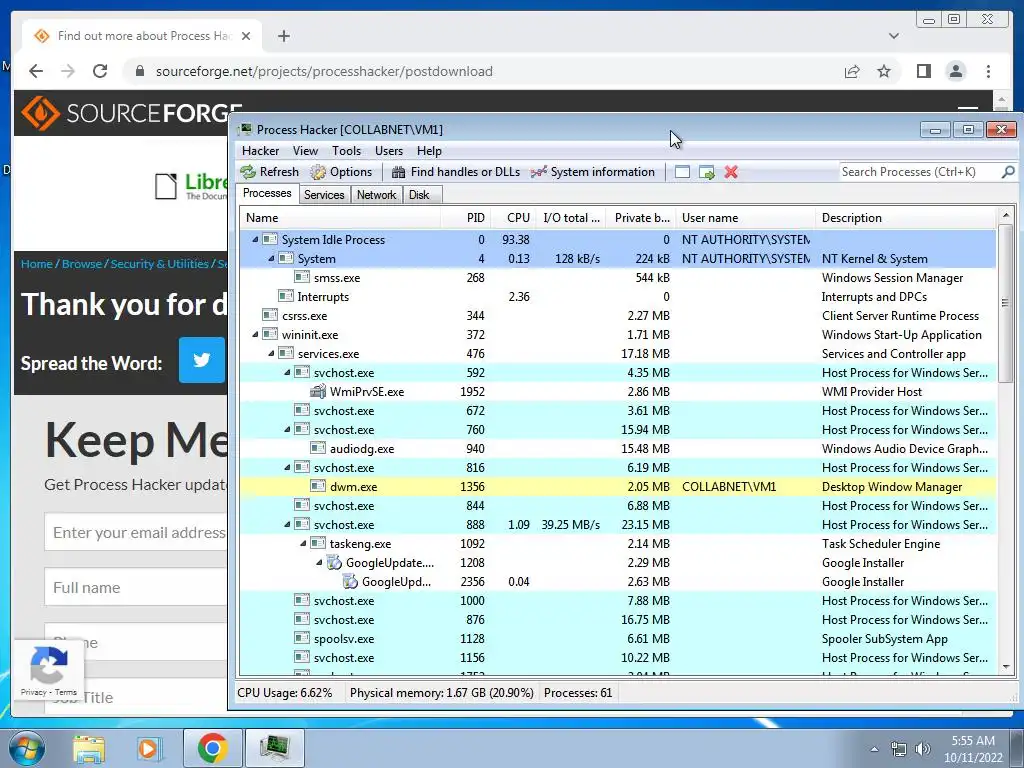Click the Twitter share button on the SourceForge page
This screenshot has height=768, width=1024.
click(202, 360)
